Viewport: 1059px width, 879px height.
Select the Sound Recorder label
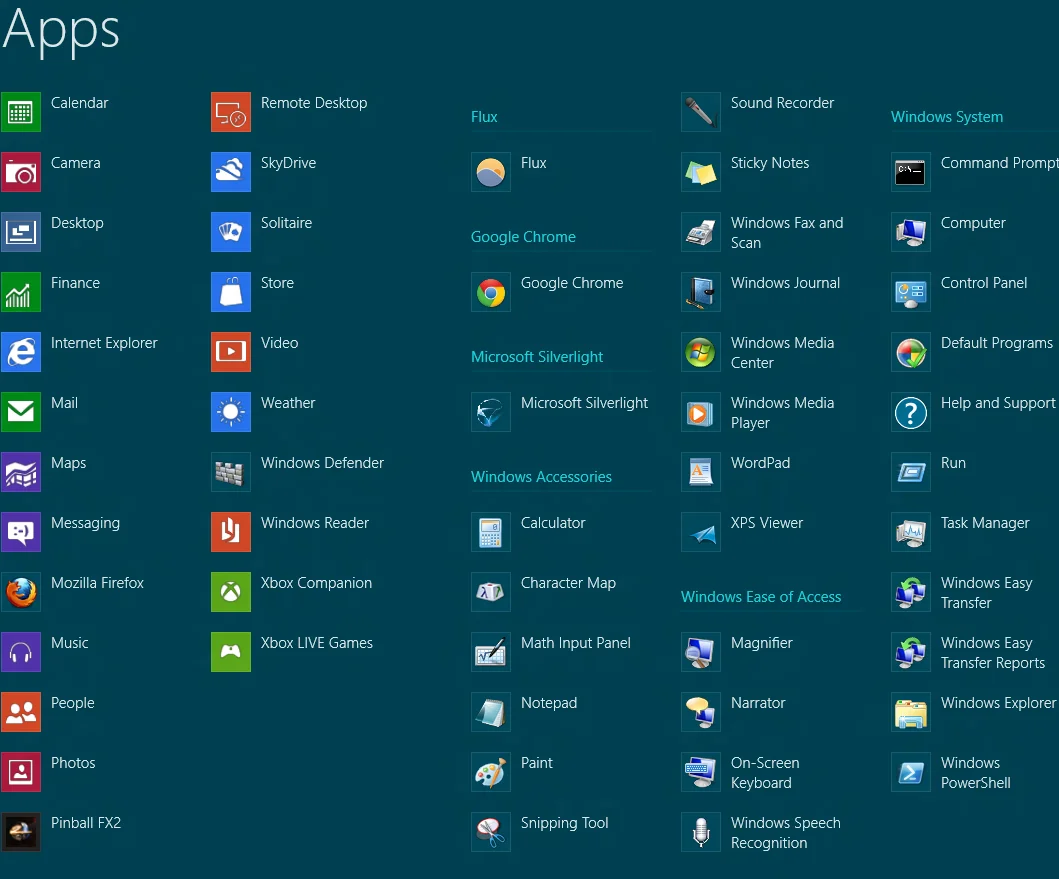tap(782, 103)
